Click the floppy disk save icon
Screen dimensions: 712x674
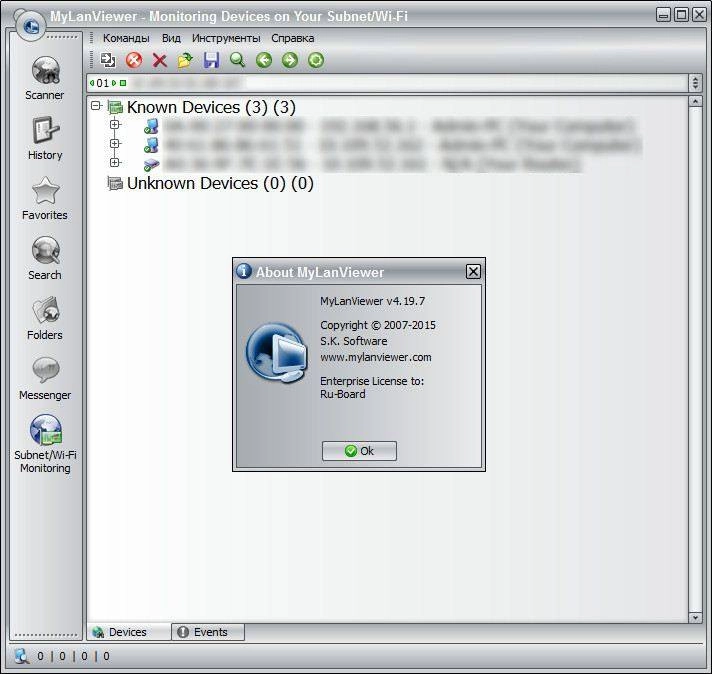pos(212,60)
